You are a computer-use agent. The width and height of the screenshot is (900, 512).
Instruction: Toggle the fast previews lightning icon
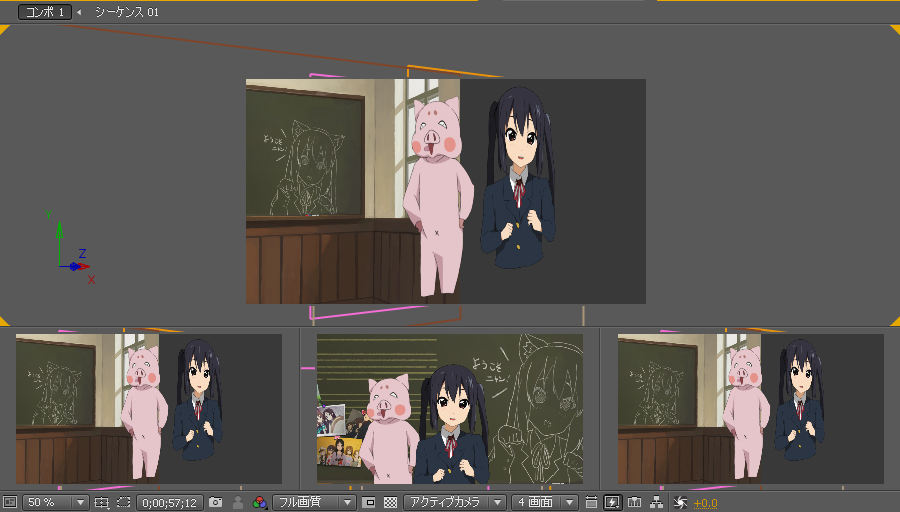coord(612,502)
